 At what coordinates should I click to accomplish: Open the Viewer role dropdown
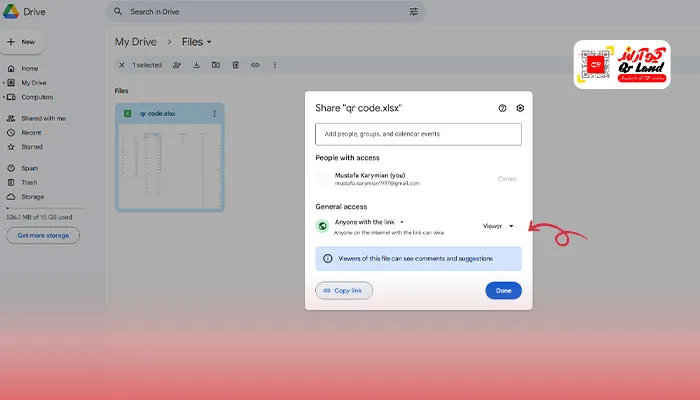(x=498, y=226)
